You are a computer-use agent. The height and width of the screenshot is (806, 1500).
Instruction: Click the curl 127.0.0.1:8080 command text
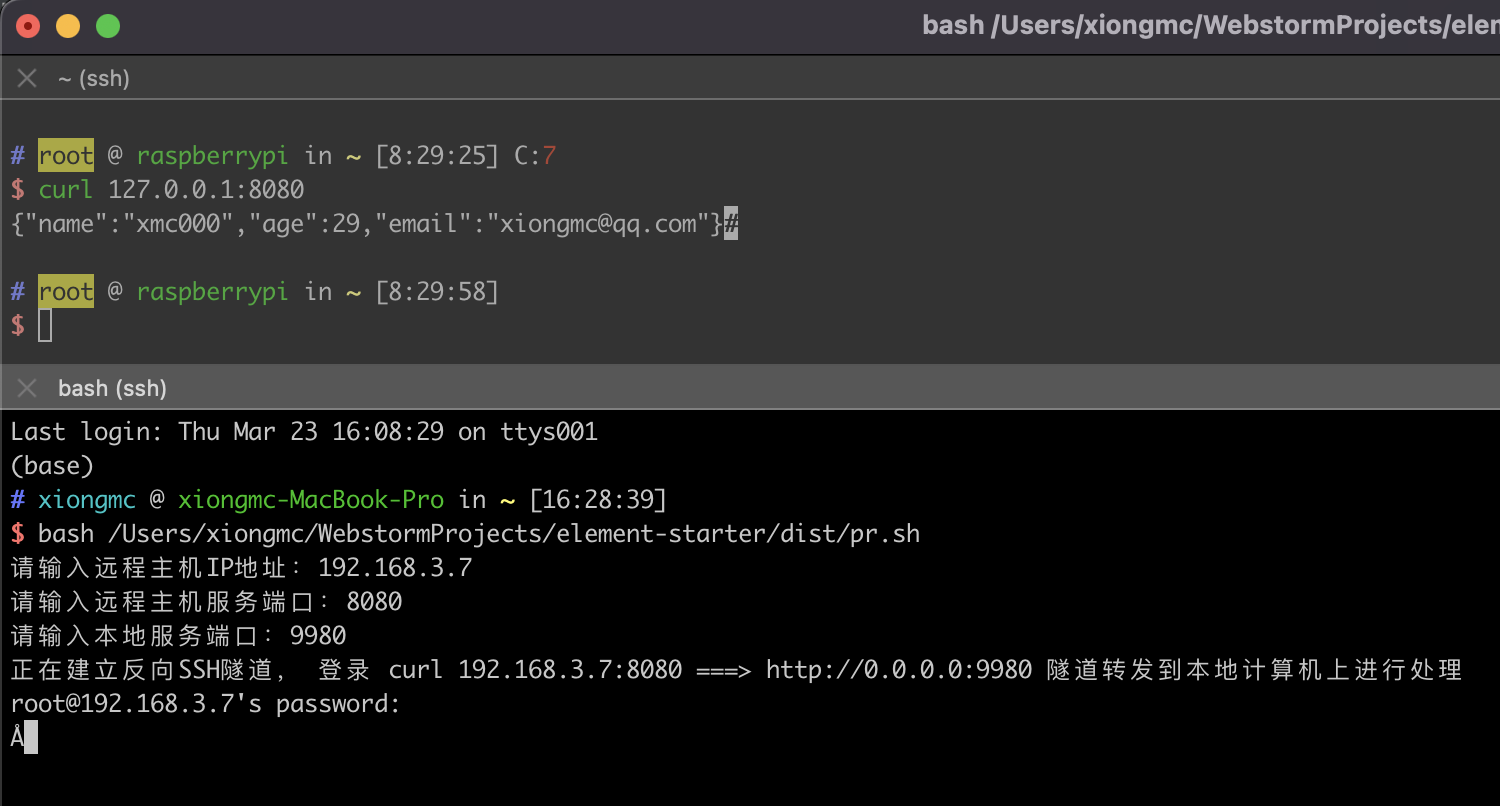pos(171,189)
